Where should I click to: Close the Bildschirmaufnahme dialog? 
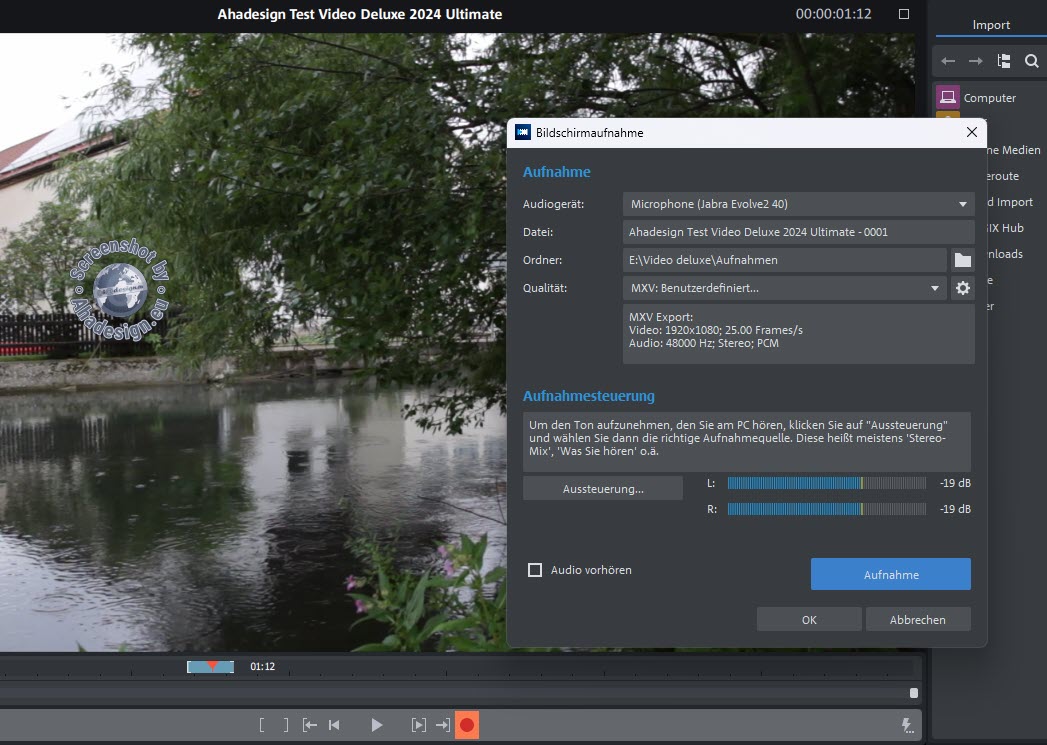coord(972,132)
